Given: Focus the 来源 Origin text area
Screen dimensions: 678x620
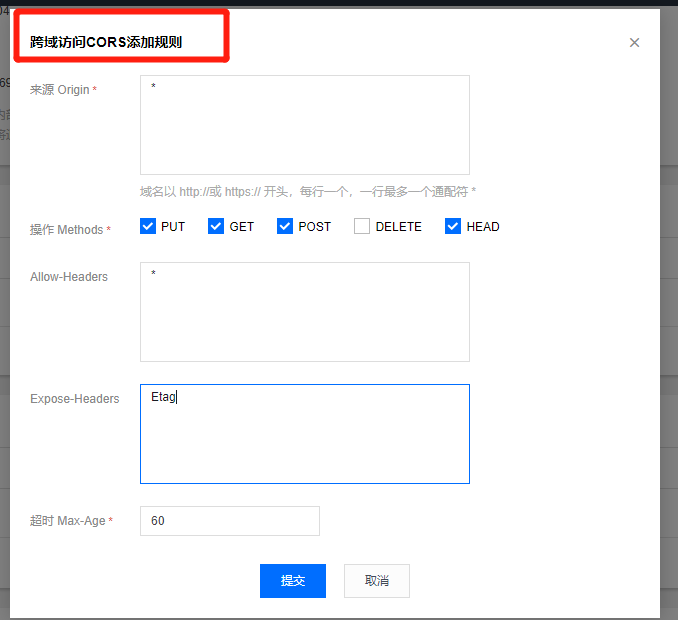Looking at the screenshot, I should pos(305,125).
